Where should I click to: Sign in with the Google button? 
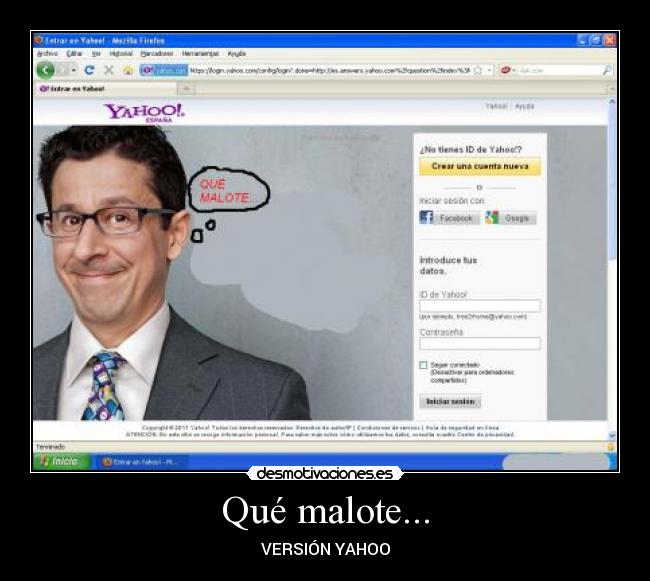[x=511, y=218]
